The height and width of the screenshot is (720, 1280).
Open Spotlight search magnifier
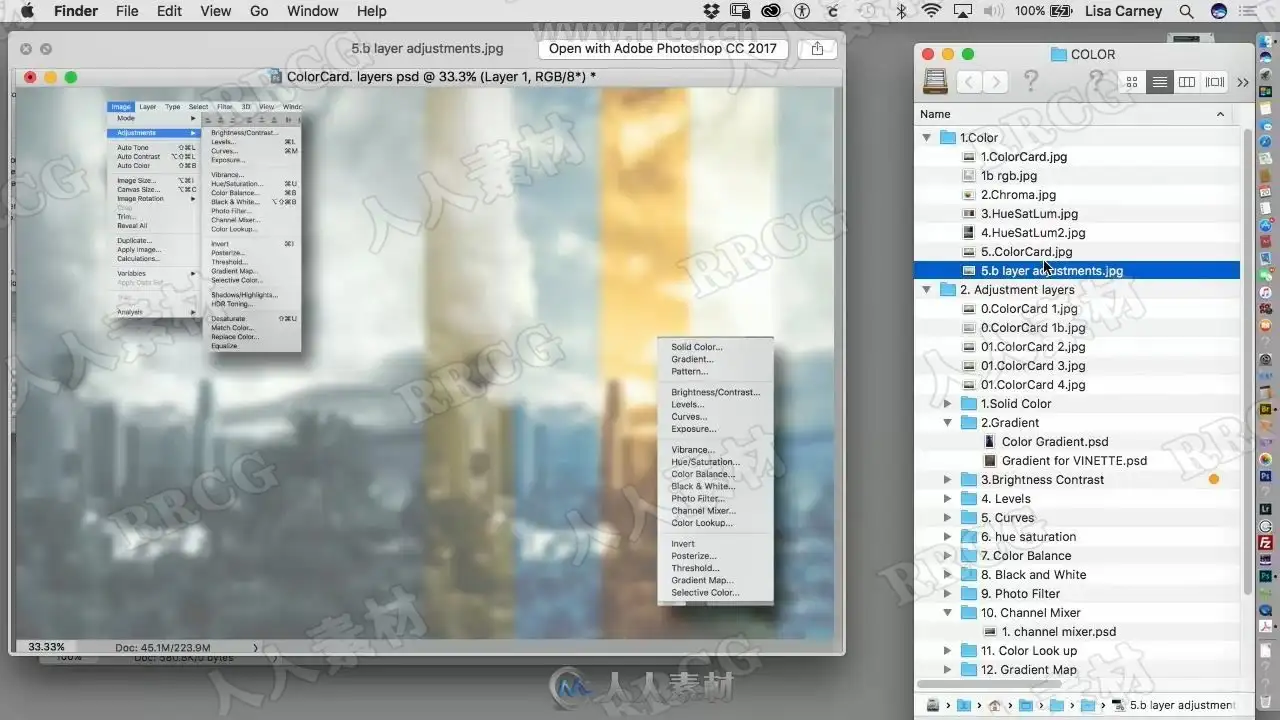tap(1186, 11)
